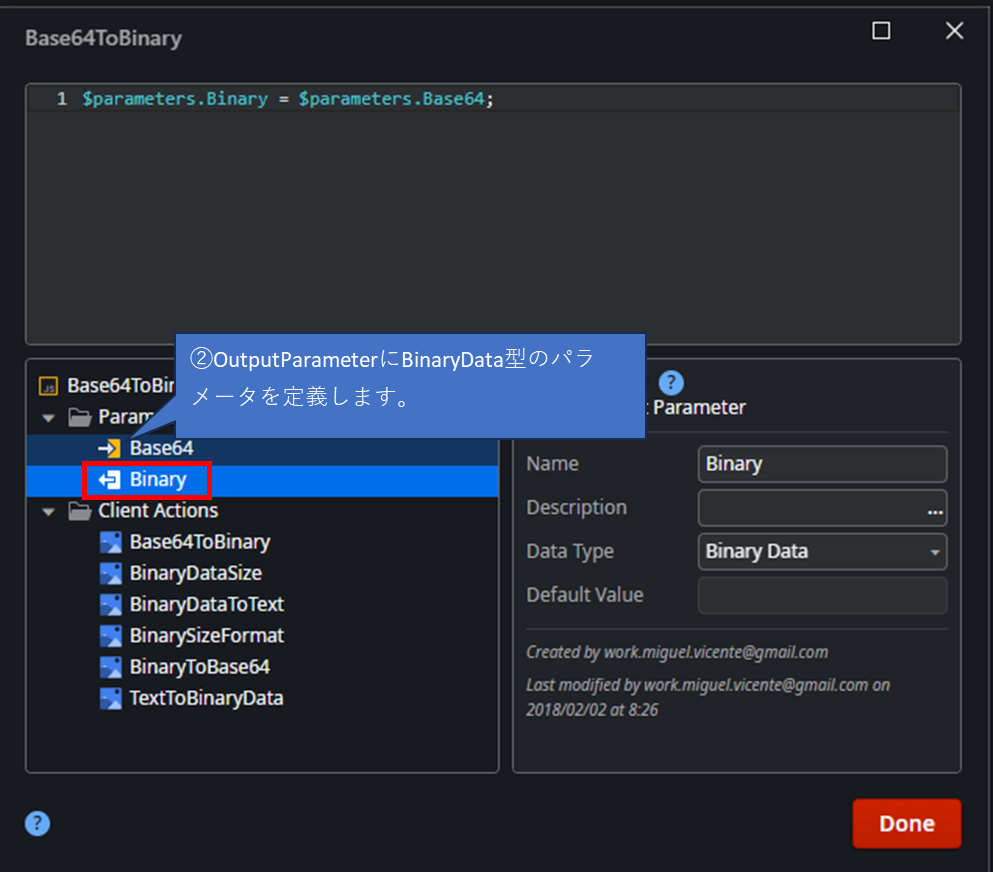Screen dimensions: 993x872
Task: Click the BinaryDataSize action icon
Action: [x=111, y=573]
